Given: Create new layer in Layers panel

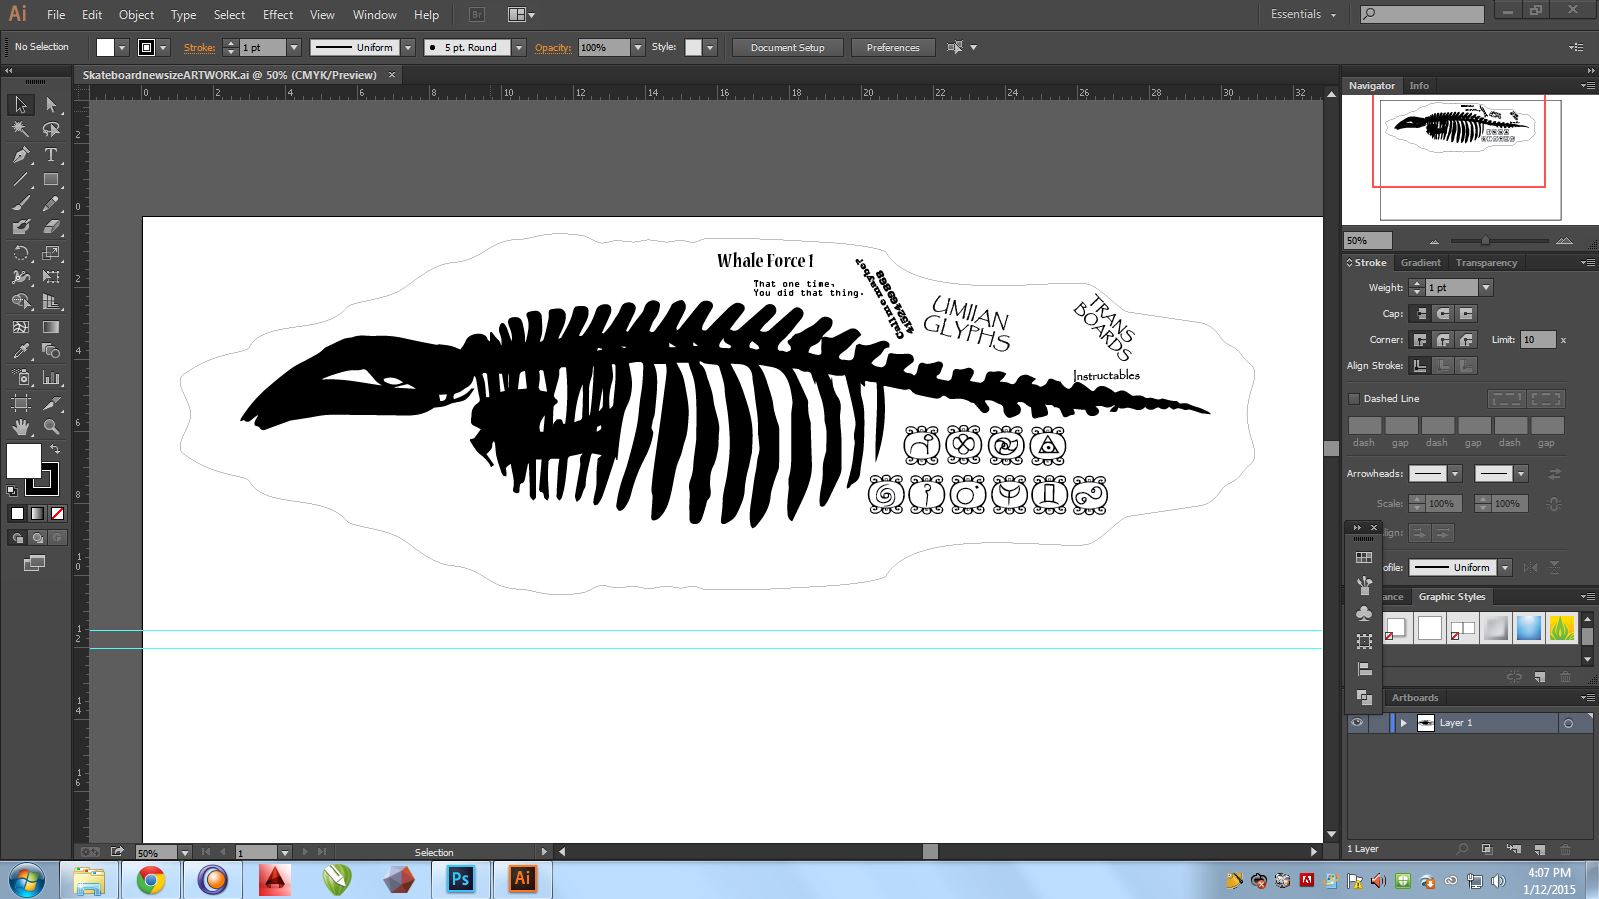Looking at the screenshot, I should 1540,849.
